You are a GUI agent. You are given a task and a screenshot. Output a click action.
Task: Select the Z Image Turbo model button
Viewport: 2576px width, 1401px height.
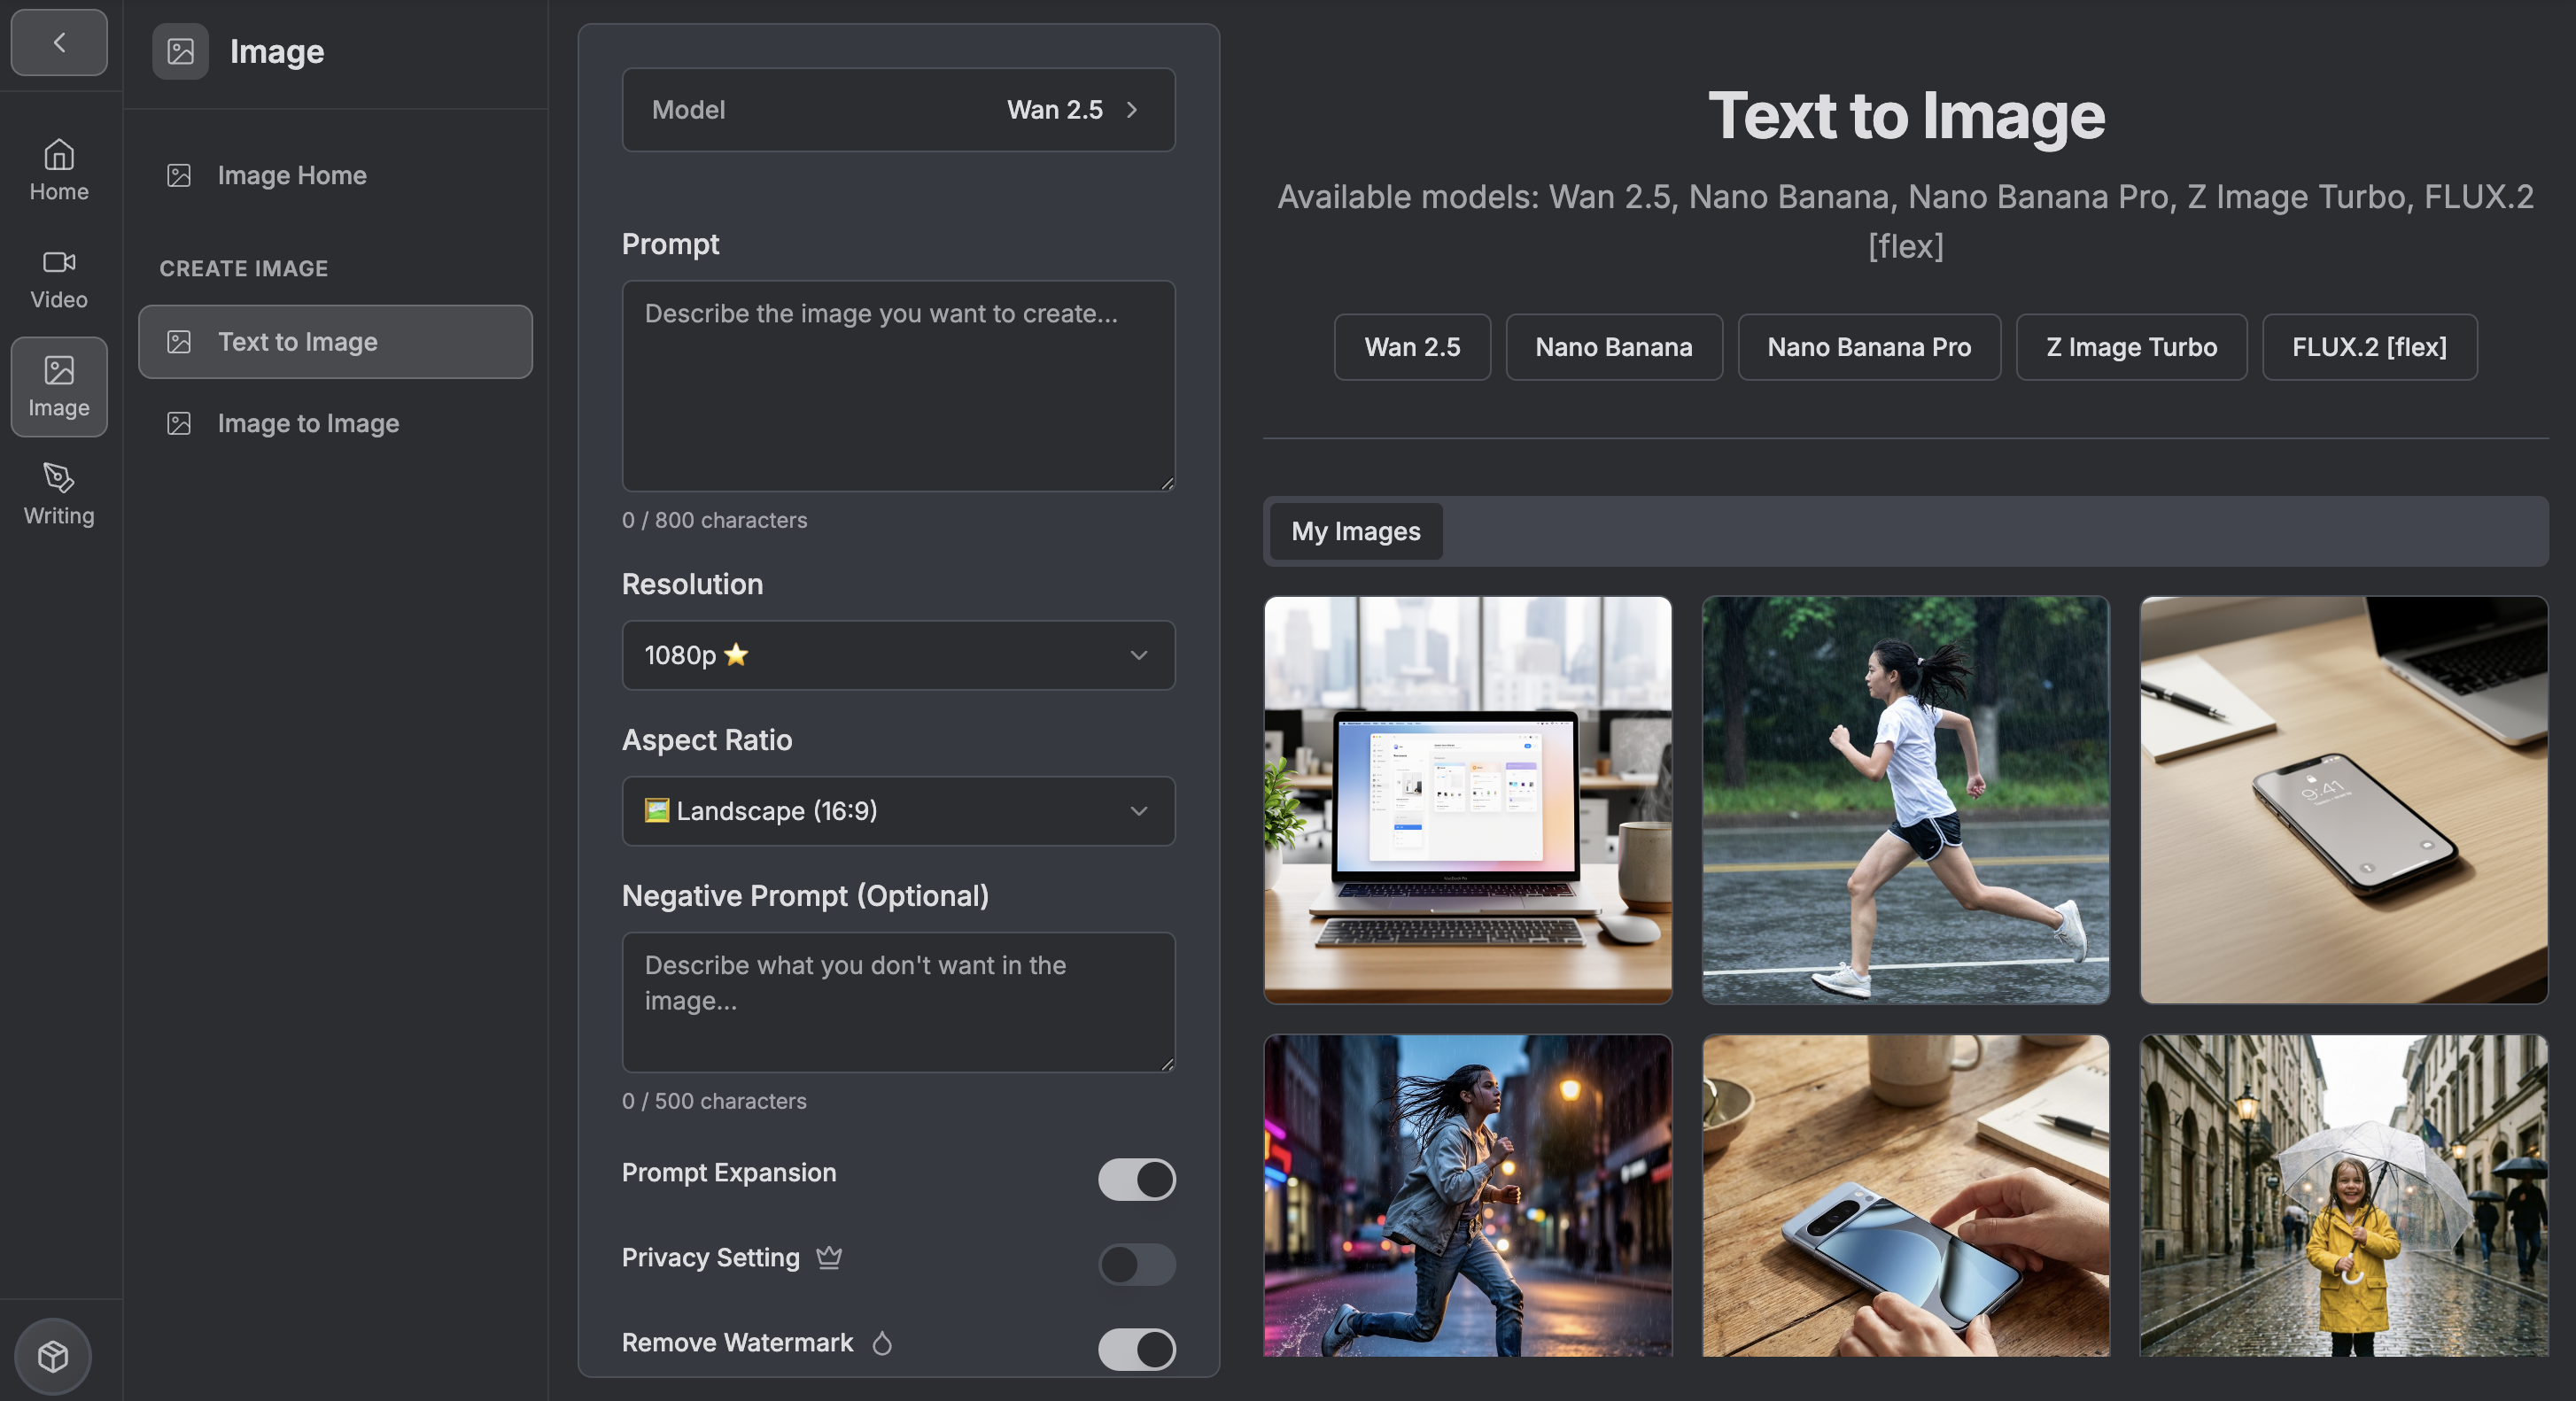[x=2130, y=347]
